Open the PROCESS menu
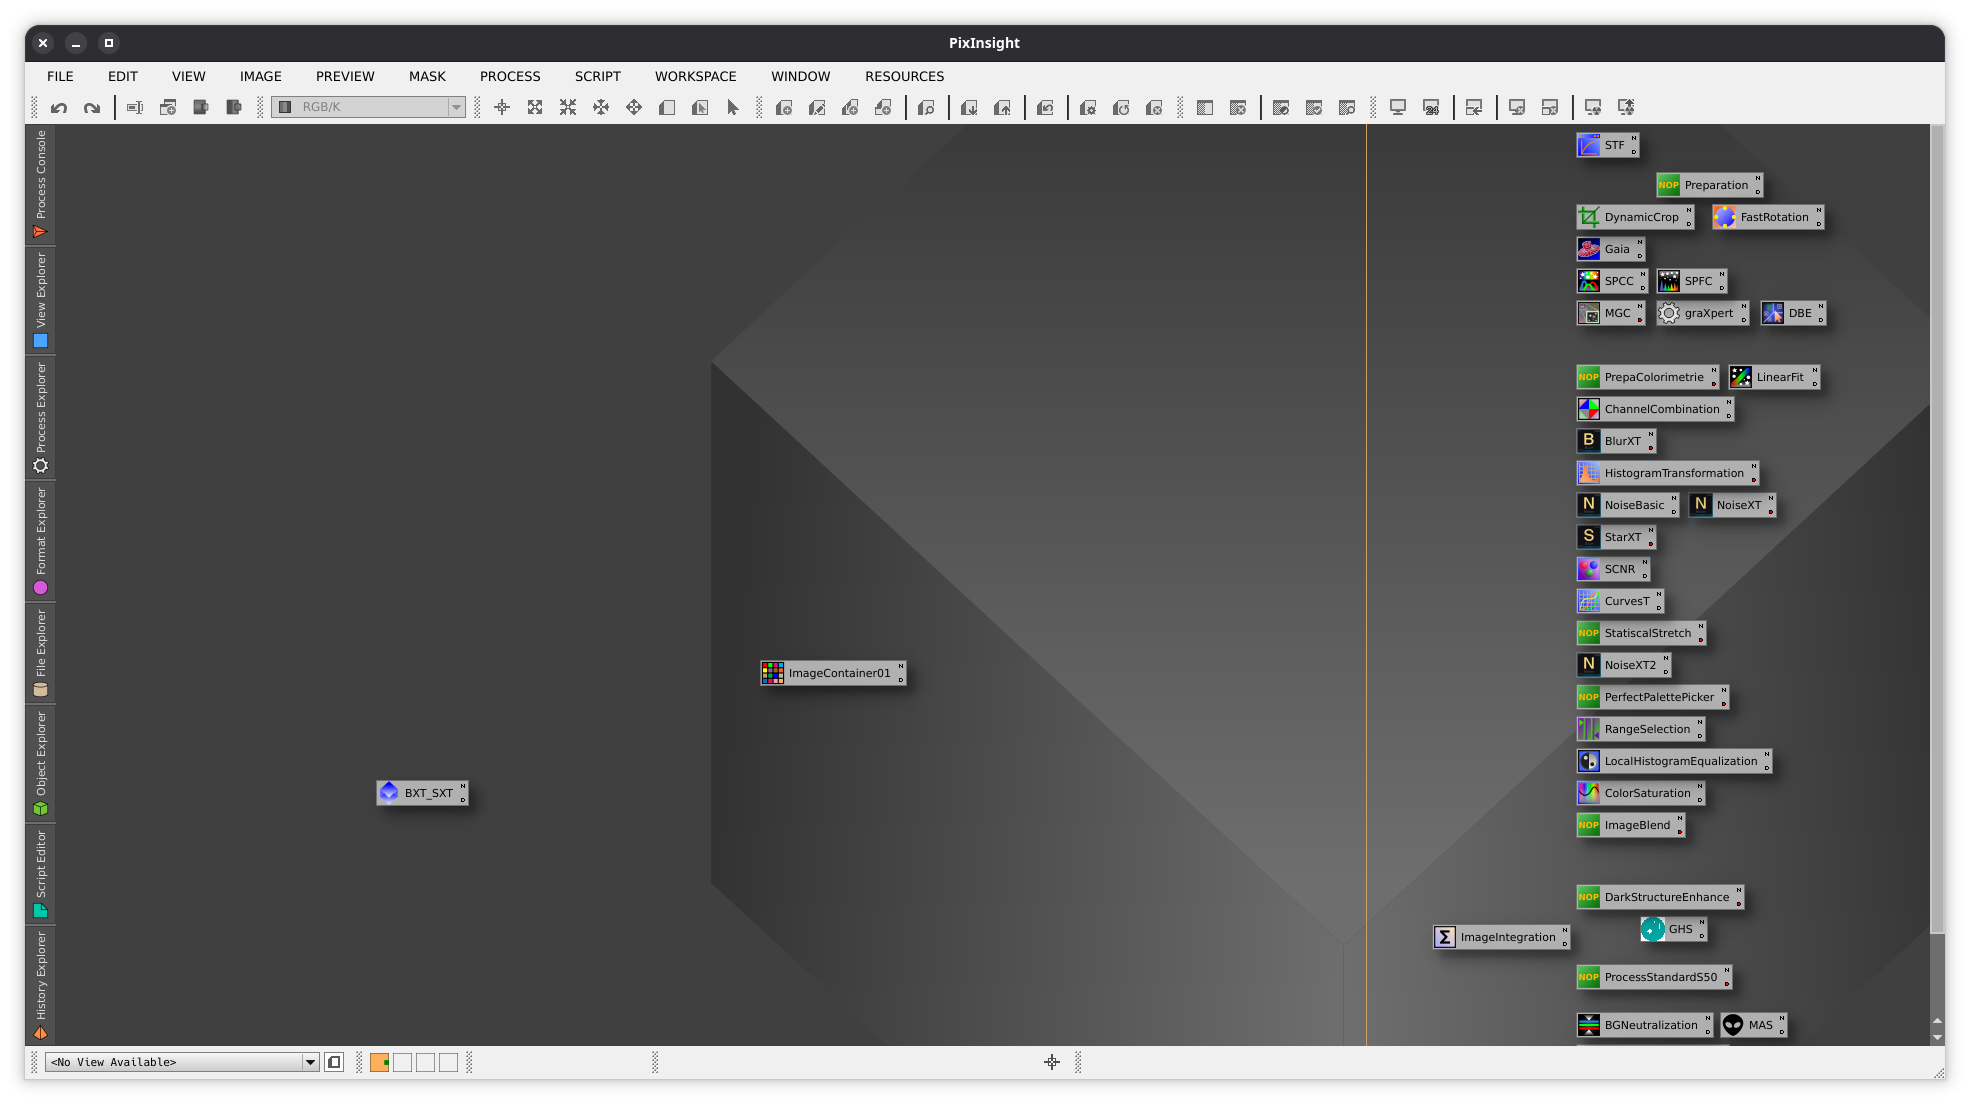This screenshot has width=1970, height=1104. click(510, 76)
